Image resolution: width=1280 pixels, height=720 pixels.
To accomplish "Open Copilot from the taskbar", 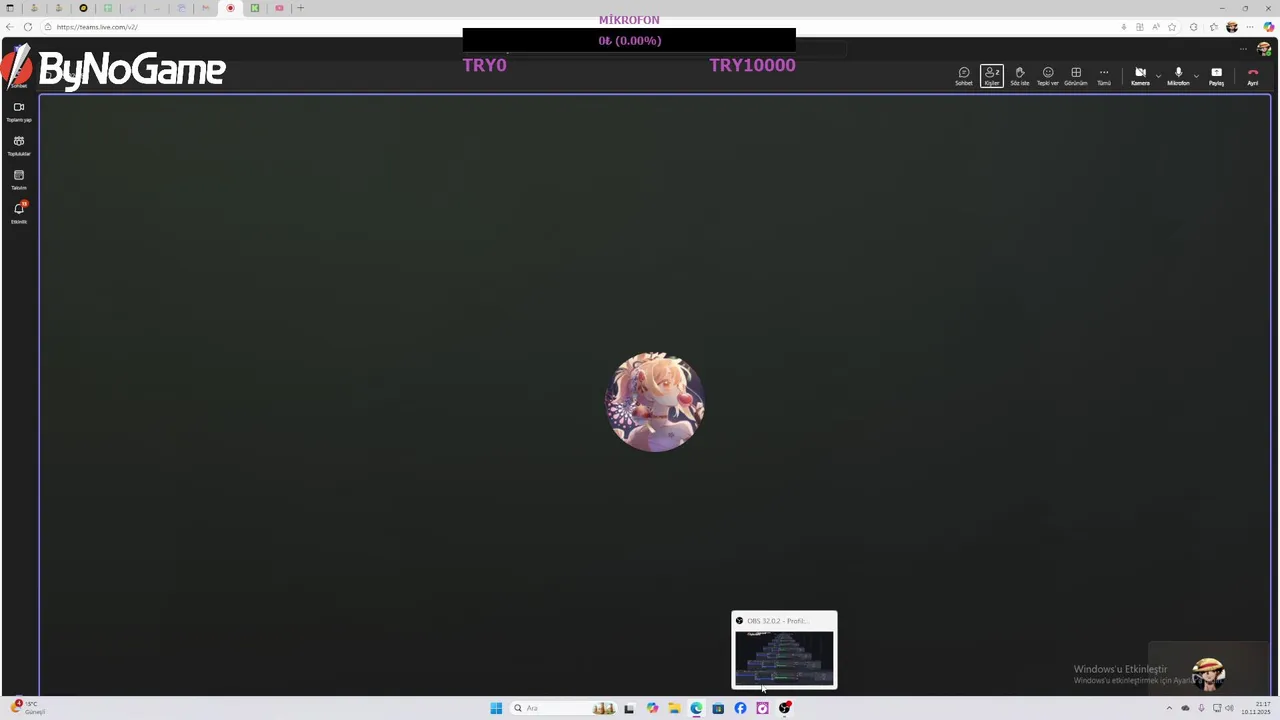I will (x=652, y=708).
